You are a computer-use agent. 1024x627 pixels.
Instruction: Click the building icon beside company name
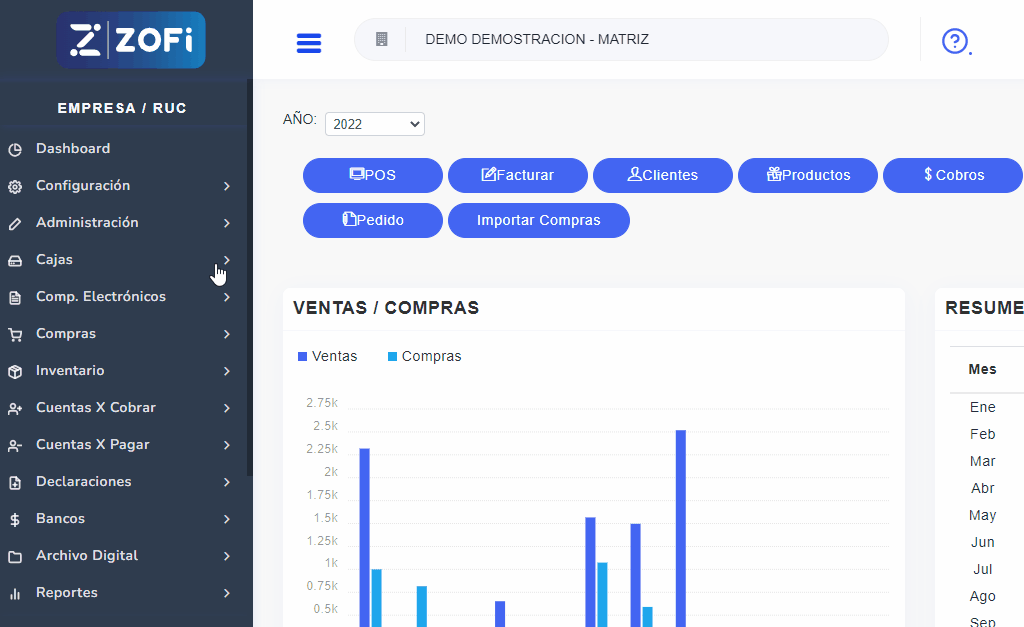(x=381, y=40)
